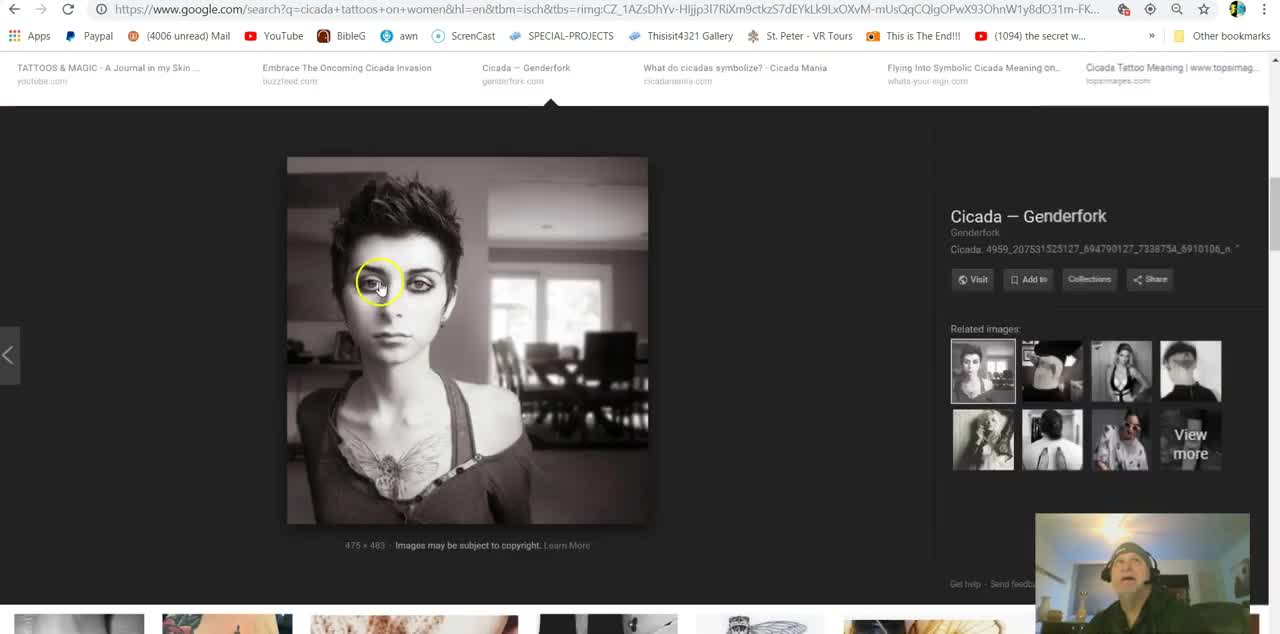Open the zoom magnifier icon in address bar

pyautogui.click(x=1177, y=9)
